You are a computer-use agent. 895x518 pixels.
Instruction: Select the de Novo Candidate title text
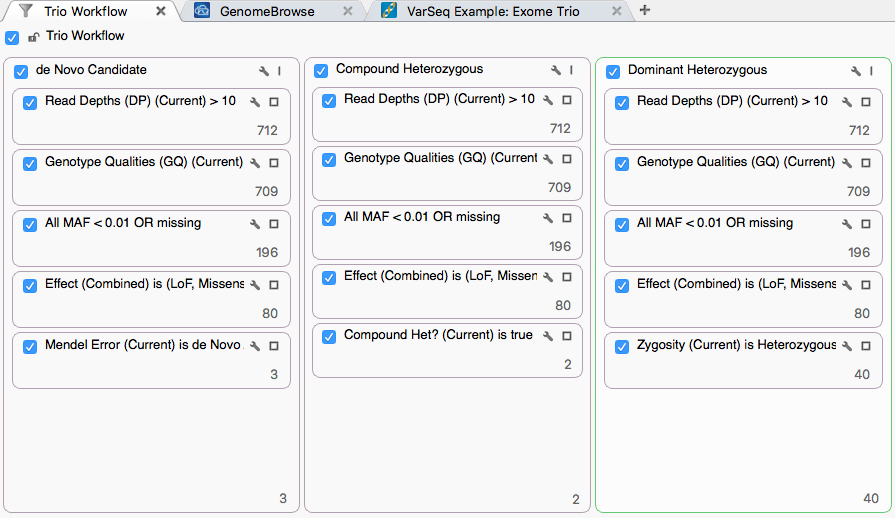(x=91, y=70)
